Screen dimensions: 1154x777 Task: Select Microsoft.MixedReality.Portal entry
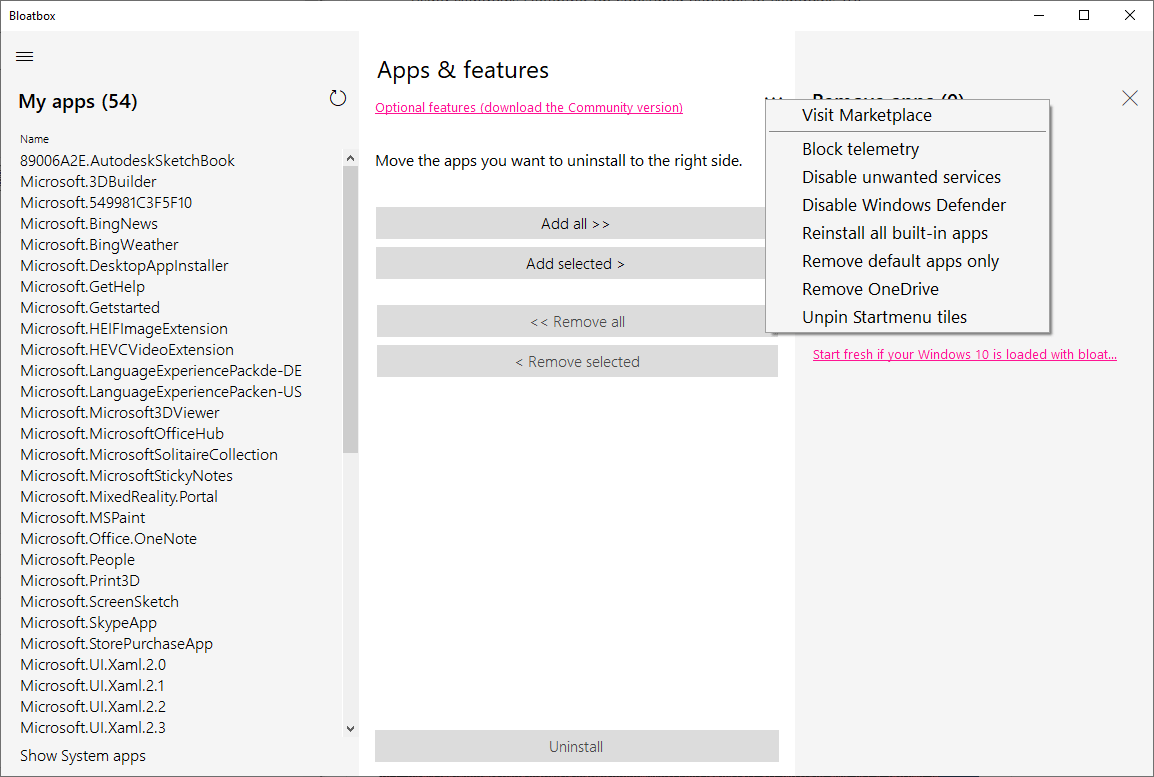point(118,497)
